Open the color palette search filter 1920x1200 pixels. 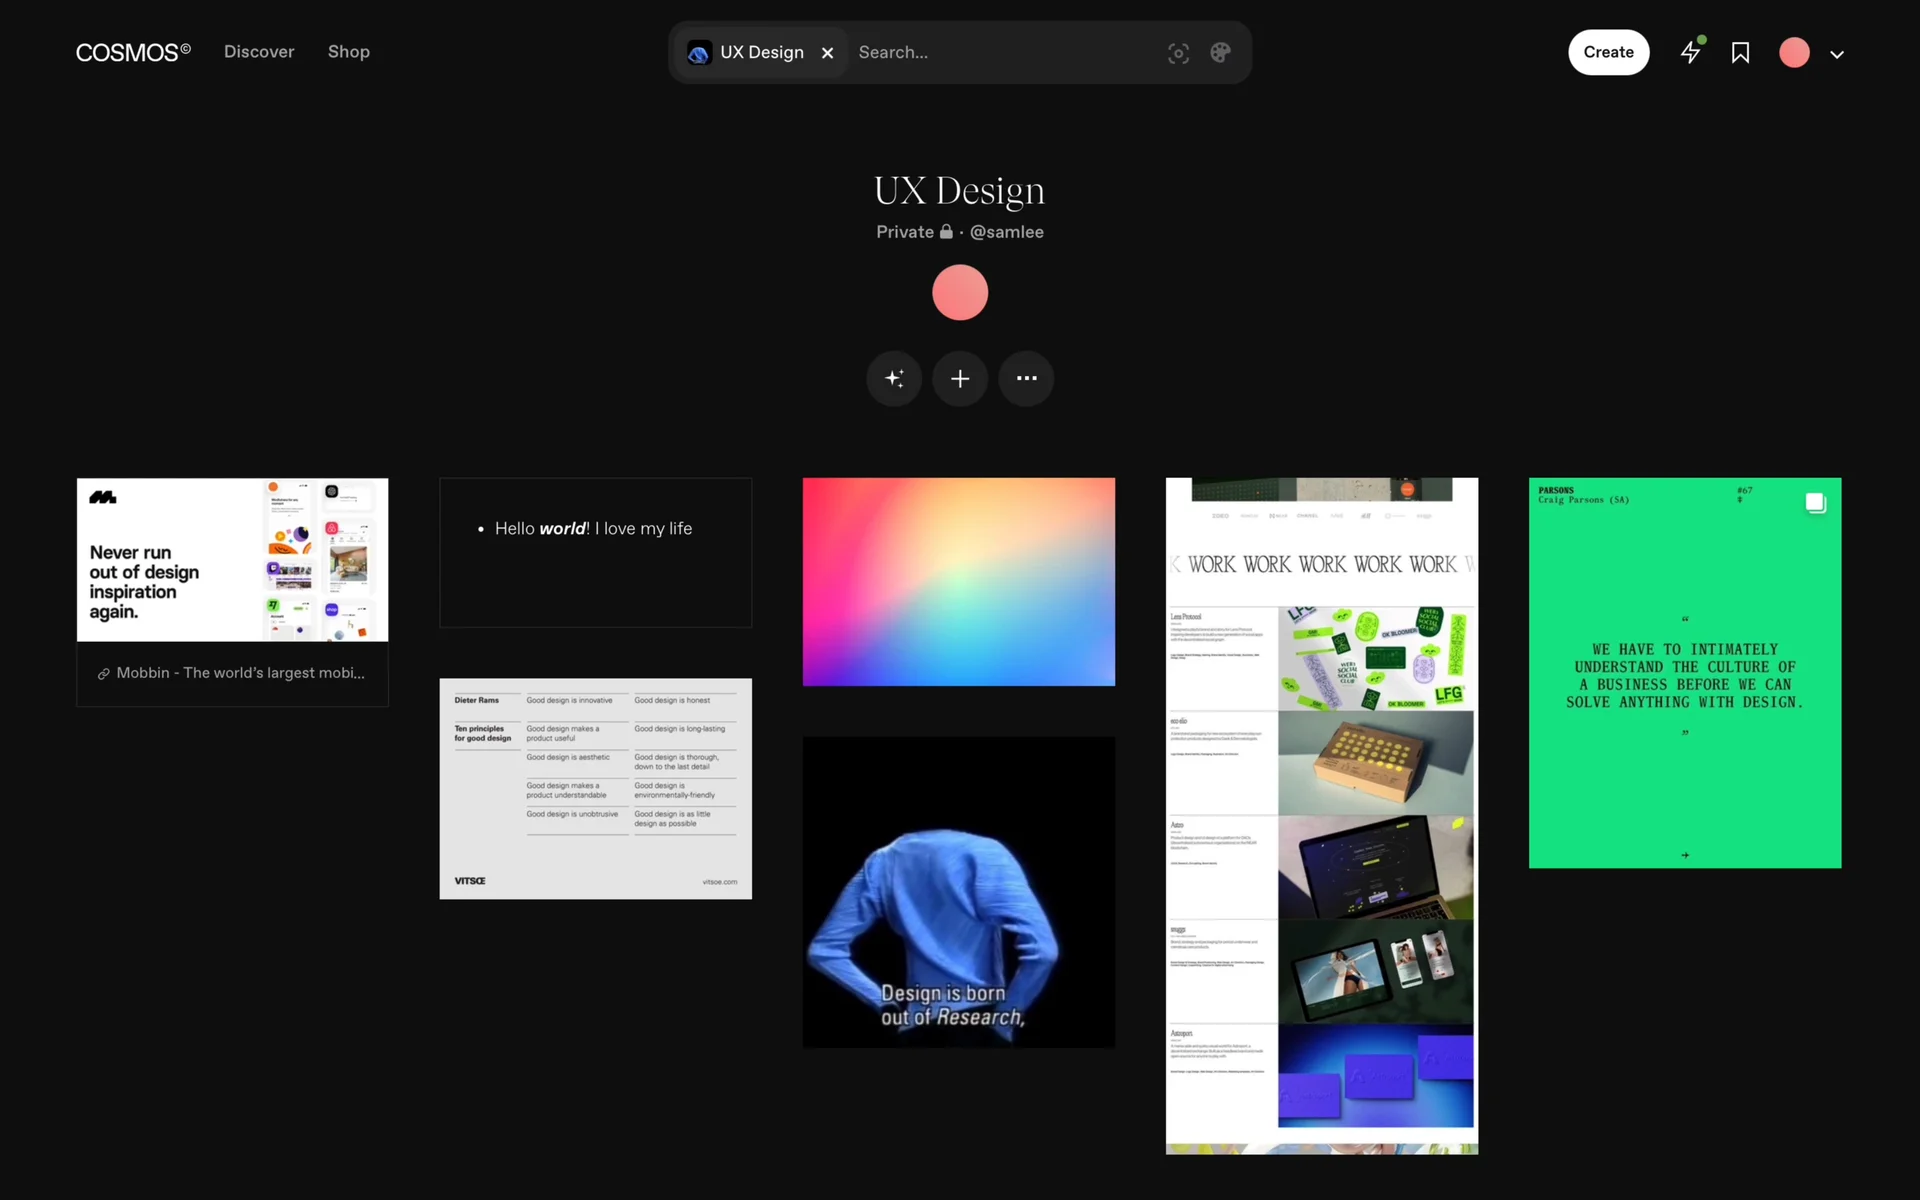(x=1220, y=53)
